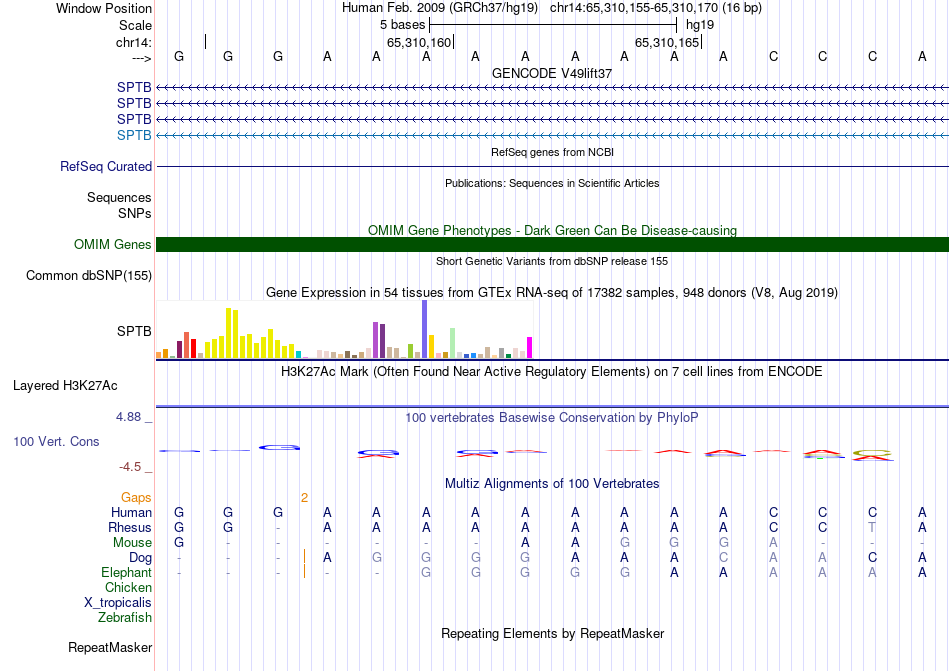Click the orange Gaps row label
This screenshot has width=950, height=671.
[136, 497]
